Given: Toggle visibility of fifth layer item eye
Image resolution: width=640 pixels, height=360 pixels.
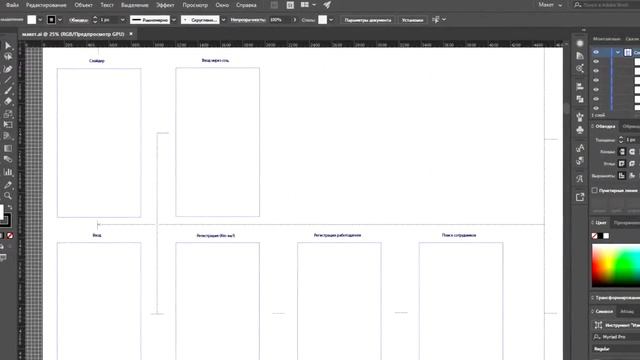Looking at the screenshot, I should pyautogui.click(x=596, y=89).
